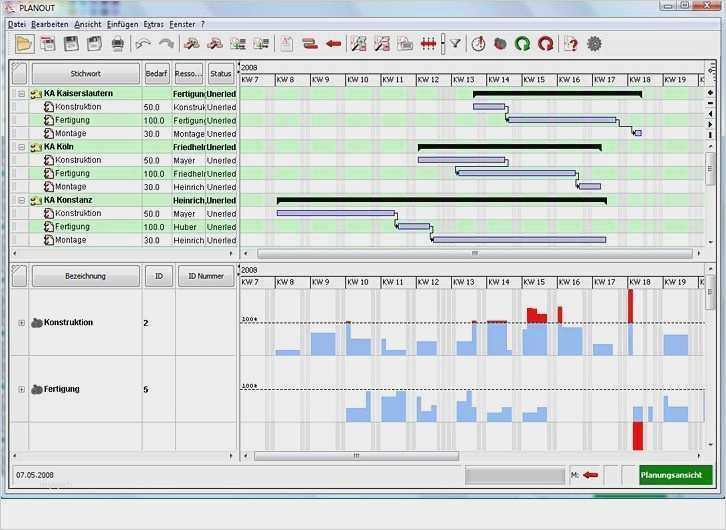This screenshot has height=530, width=726.
Task: Click the red left arrow toolbar icon
Action: click(333, 44)
